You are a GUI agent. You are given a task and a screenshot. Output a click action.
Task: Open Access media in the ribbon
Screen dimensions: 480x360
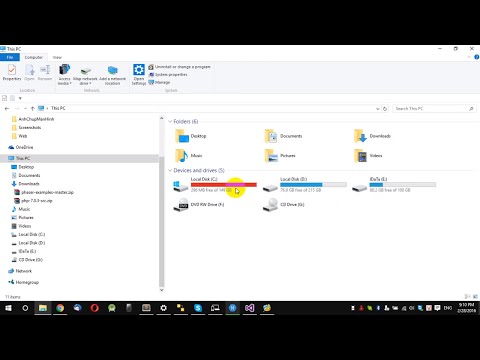click(64, 75)
